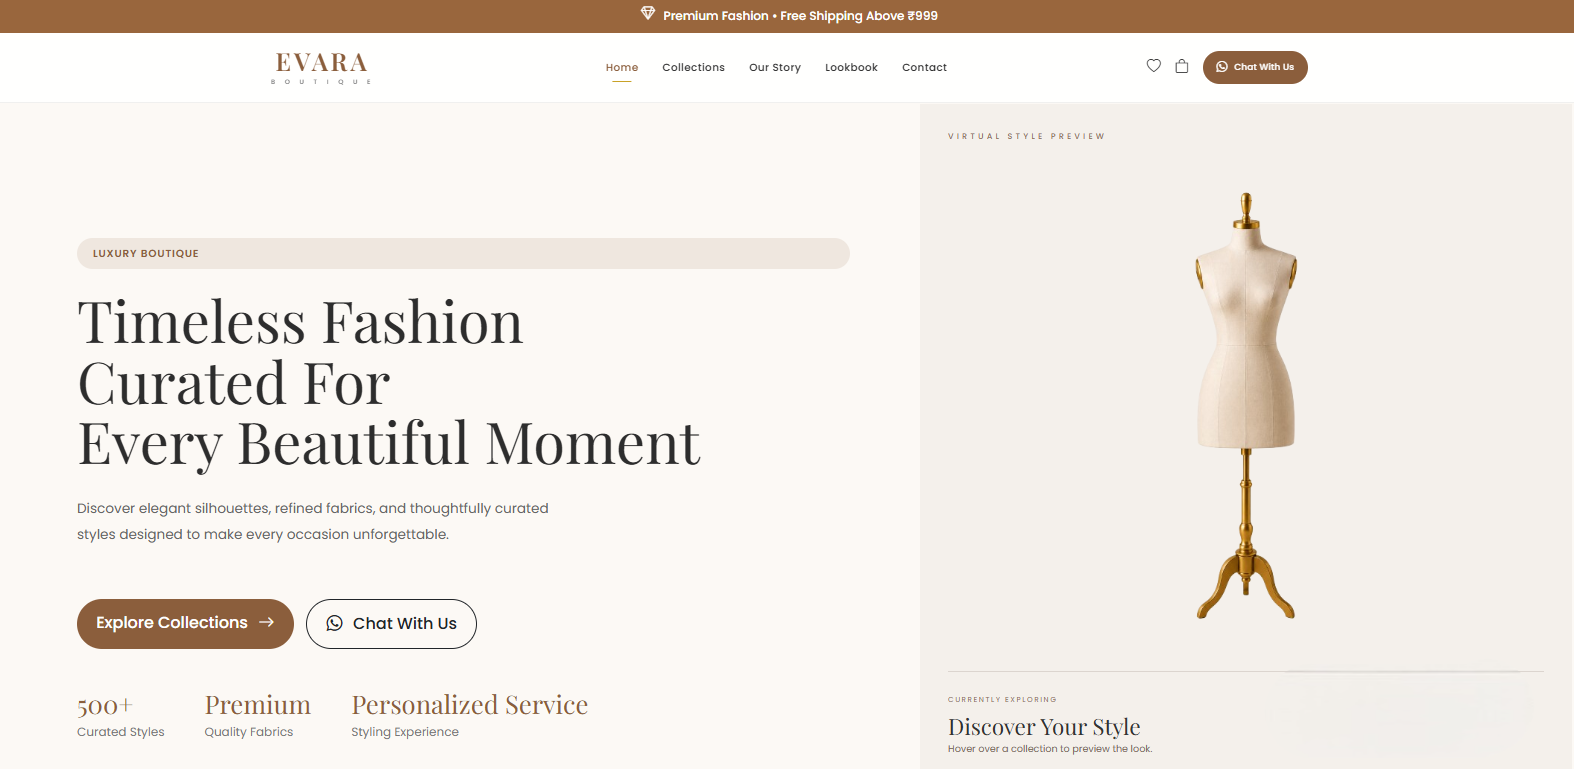
Task: Open the Our Story page
Action: click(775, 67)
